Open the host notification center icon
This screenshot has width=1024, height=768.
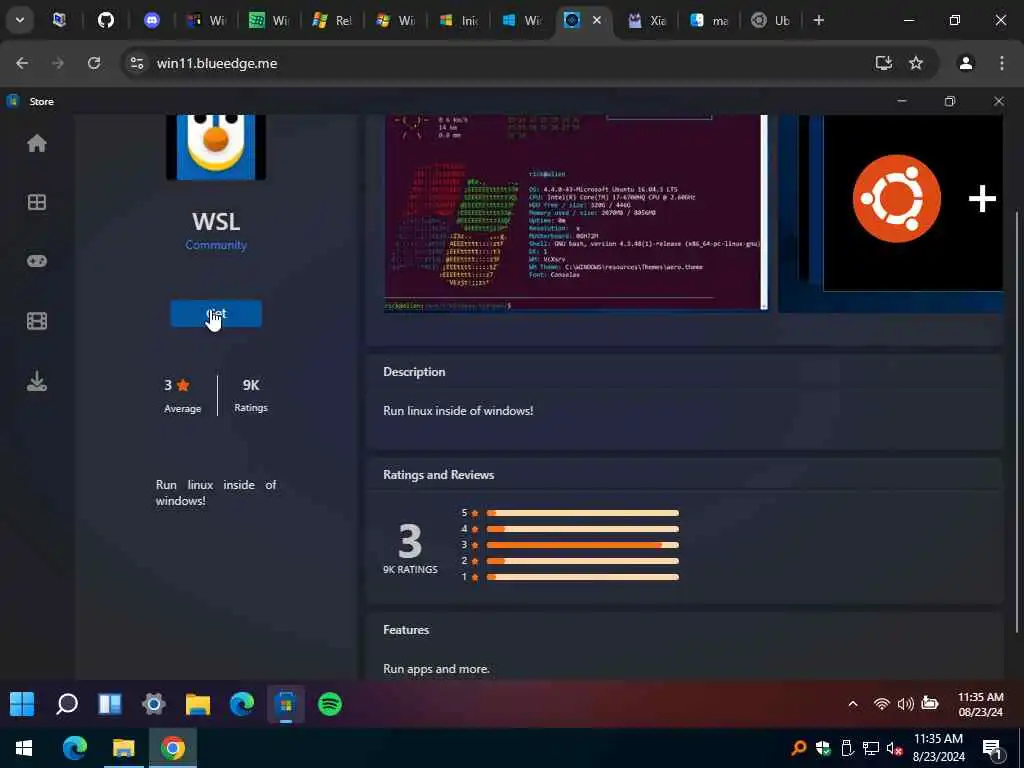click(x=992, y=748)
